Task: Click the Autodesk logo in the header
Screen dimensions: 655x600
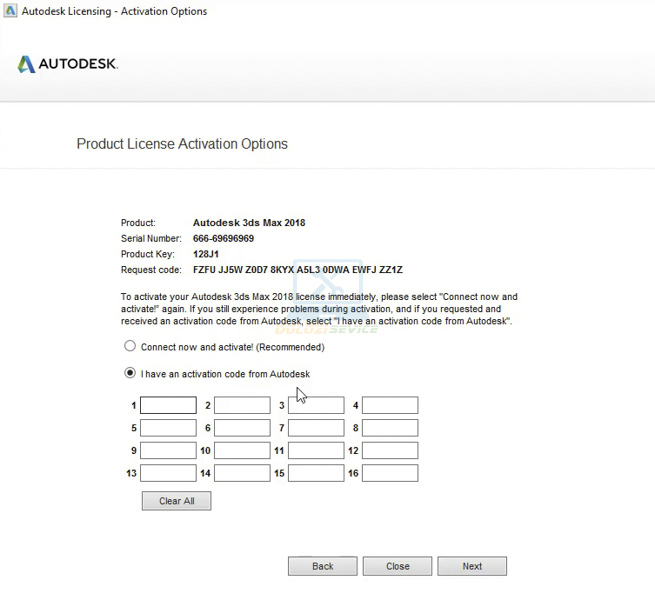Action: (x=67, y=64)
